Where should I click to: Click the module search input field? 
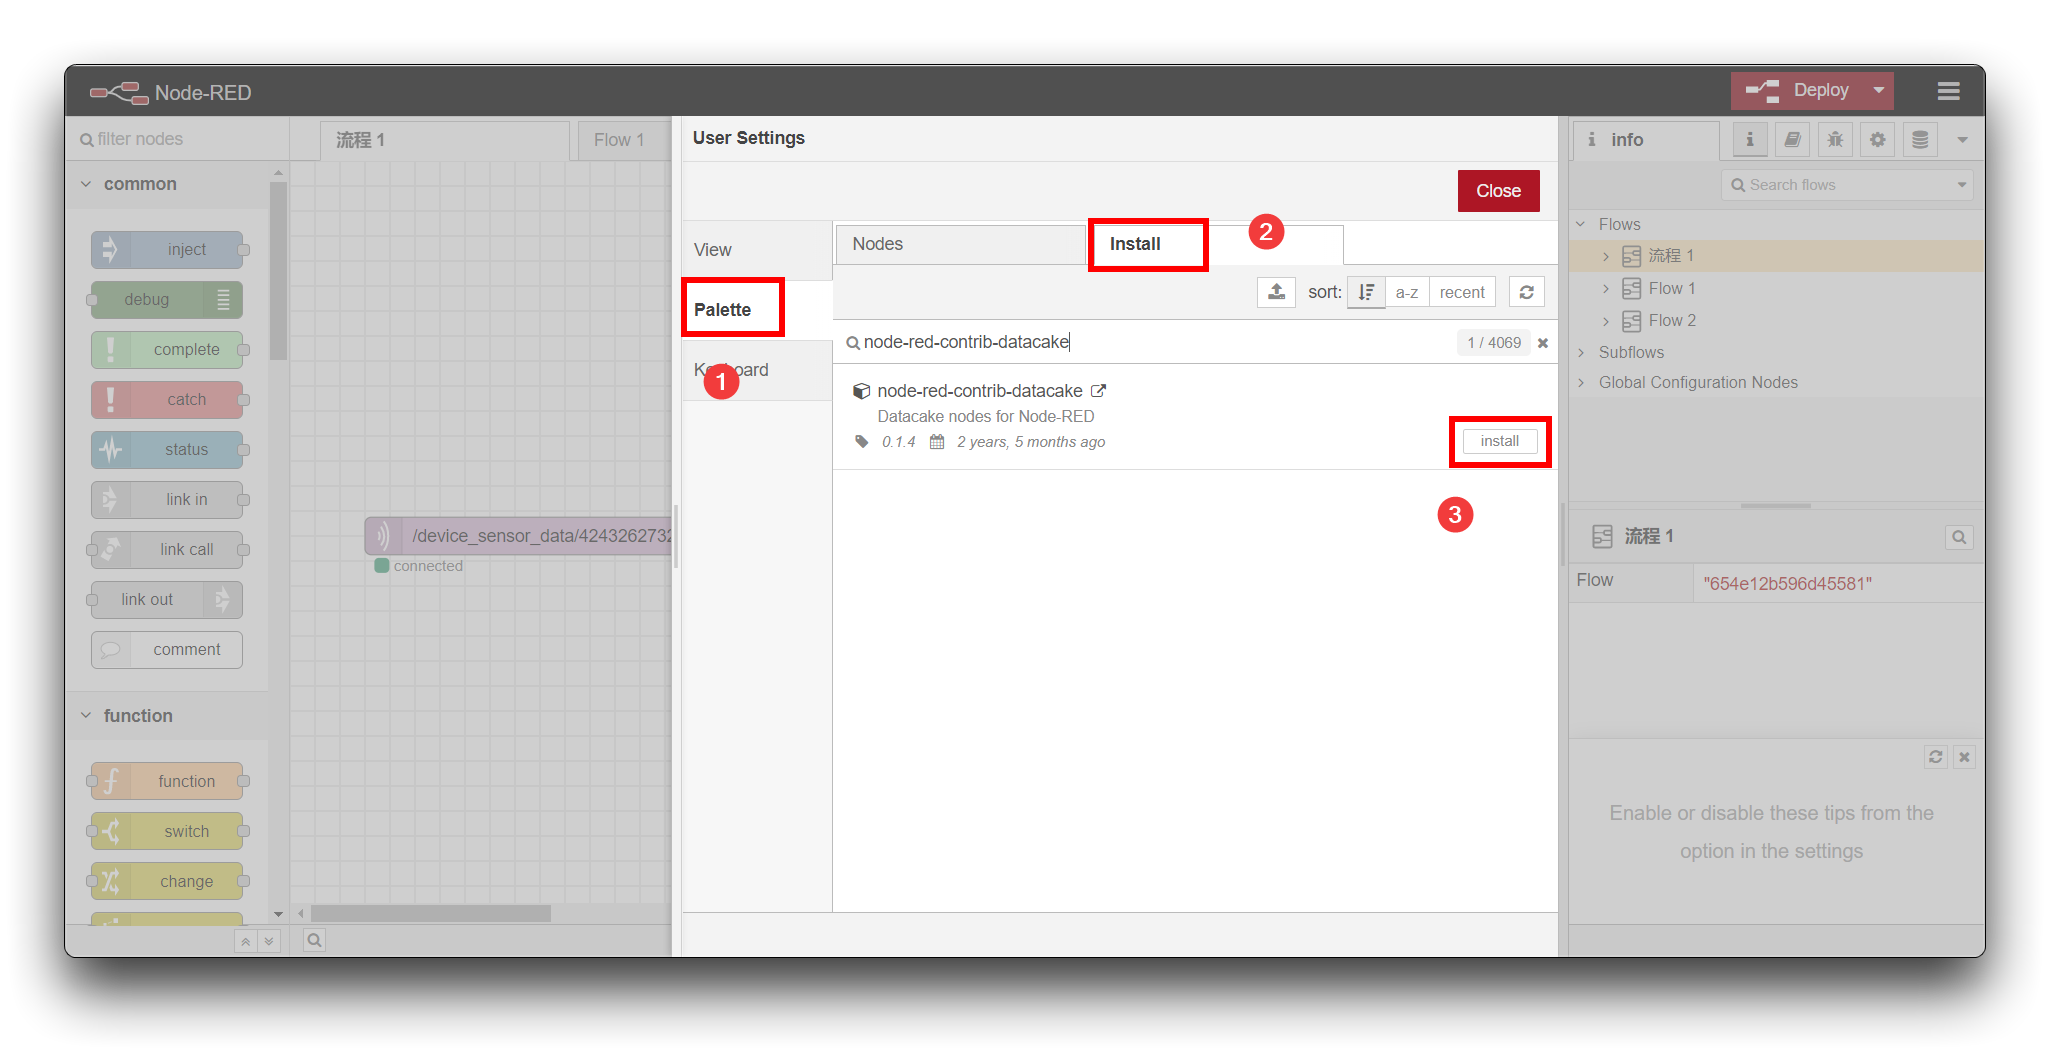click(1150, 342)
